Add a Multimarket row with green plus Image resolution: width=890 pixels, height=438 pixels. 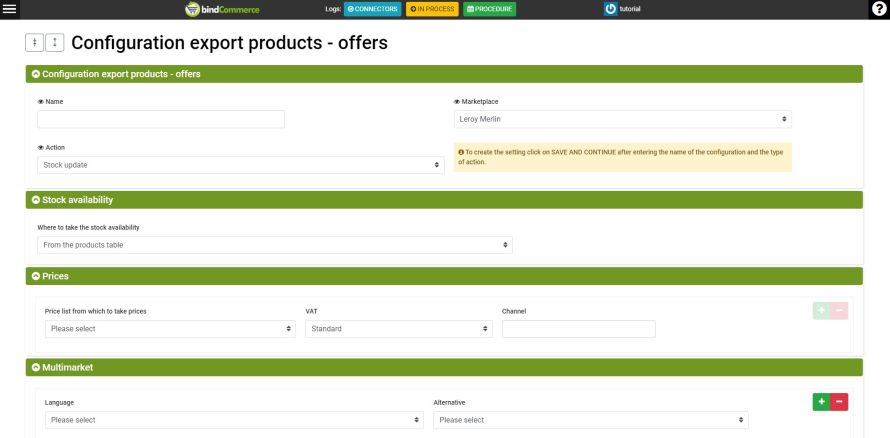pos(822,402)
